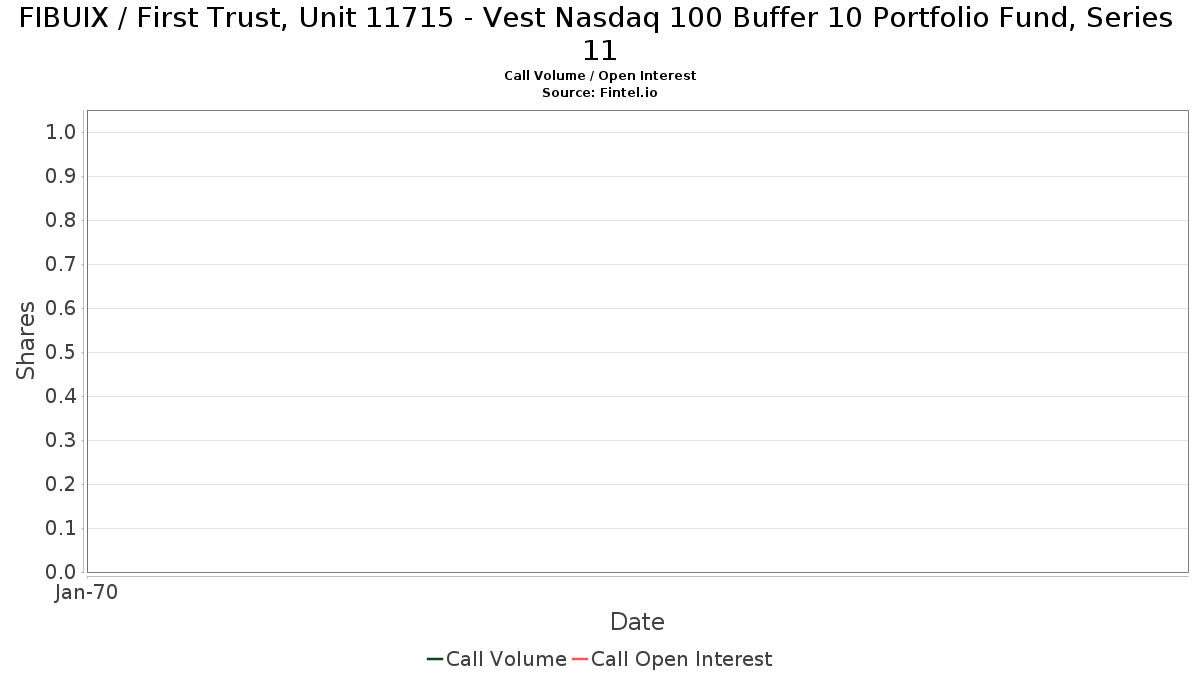Click the 0.2 y-axis tick label
Viewport: 1200px width, 675px height.
61,485
